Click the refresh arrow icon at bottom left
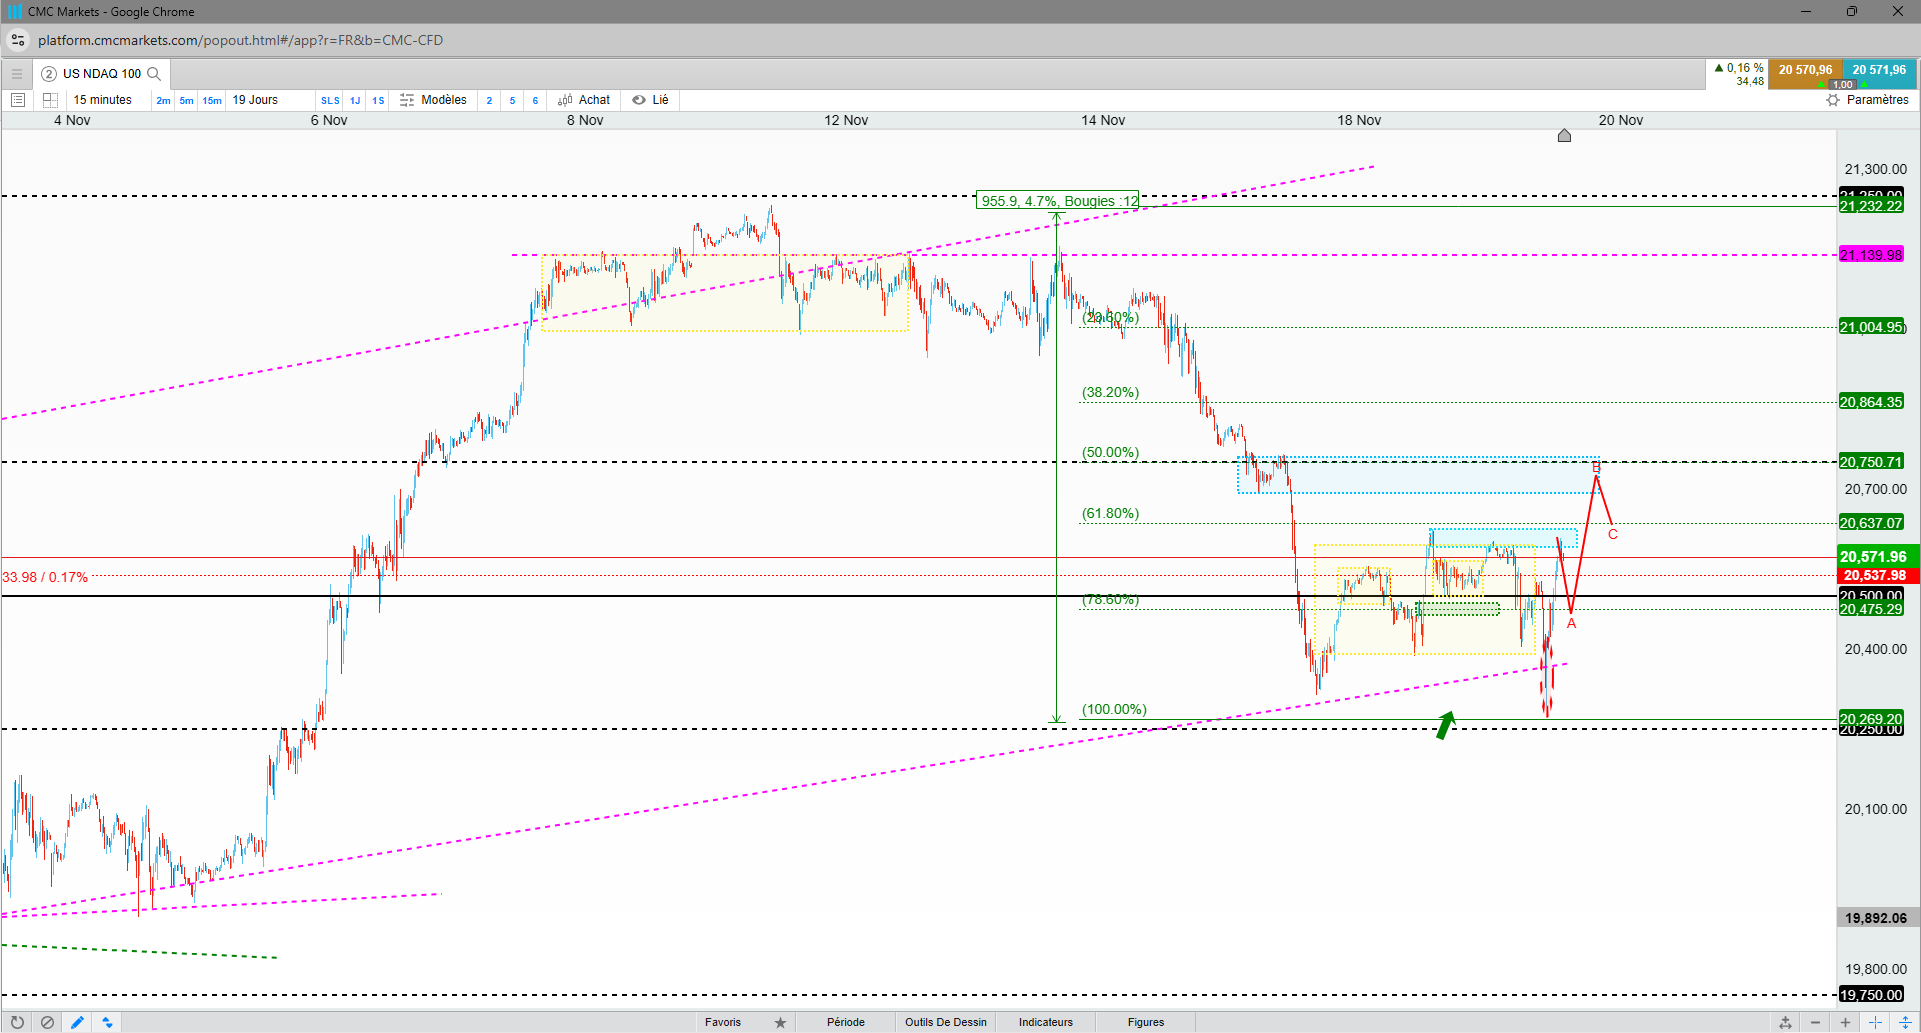Image resolution: width=1921 pixels, height=1033 pixels. point(17,1022)
